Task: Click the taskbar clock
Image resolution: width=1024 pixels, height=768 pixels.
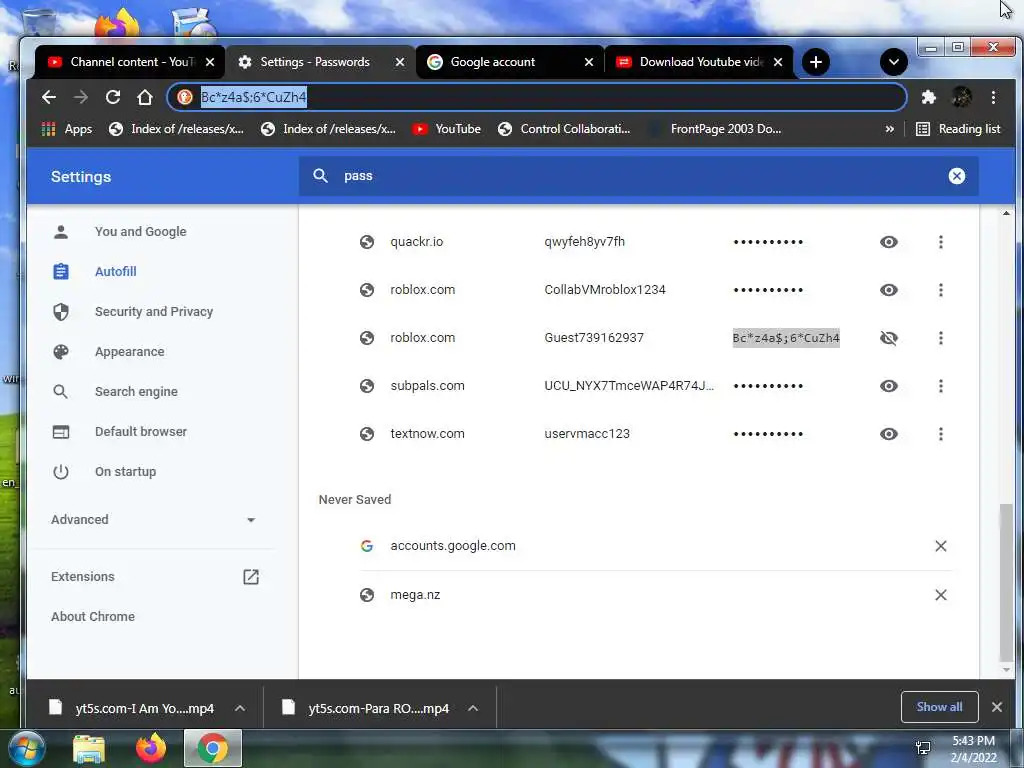Action: [x=973, y=749]
